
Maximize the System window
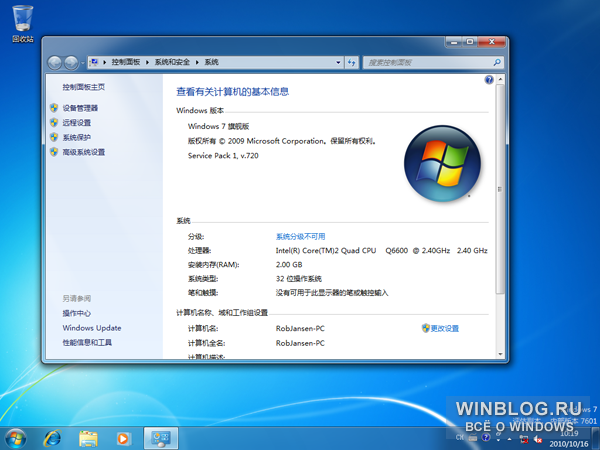pos(470,42)
